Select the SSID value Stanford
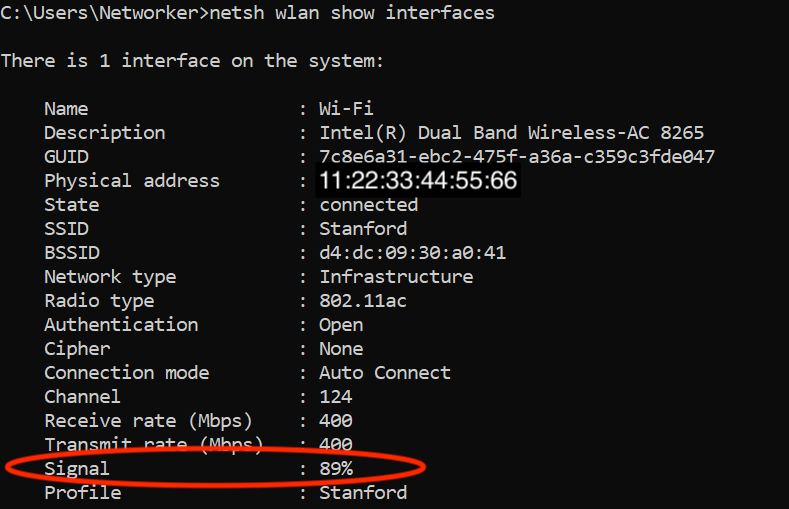The image size is (789, 509). pyautogui.click(x=363, y=229)
